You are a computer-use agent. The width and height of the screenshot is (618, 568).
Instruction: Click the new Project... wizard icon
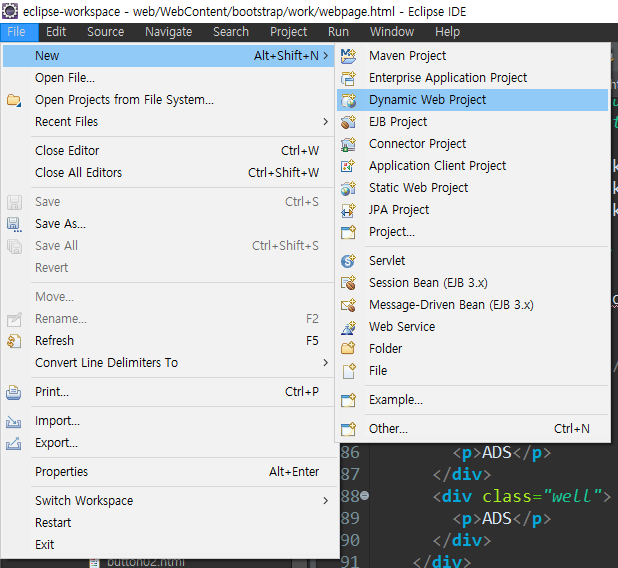348,232
